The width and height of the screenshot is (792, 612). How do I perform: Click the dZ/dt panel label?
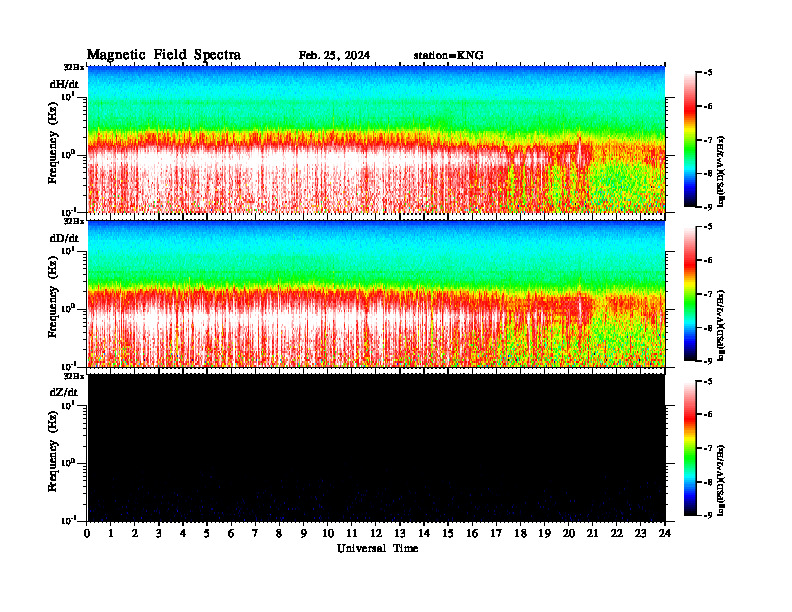pyautogui.click(x=64, y=392)
